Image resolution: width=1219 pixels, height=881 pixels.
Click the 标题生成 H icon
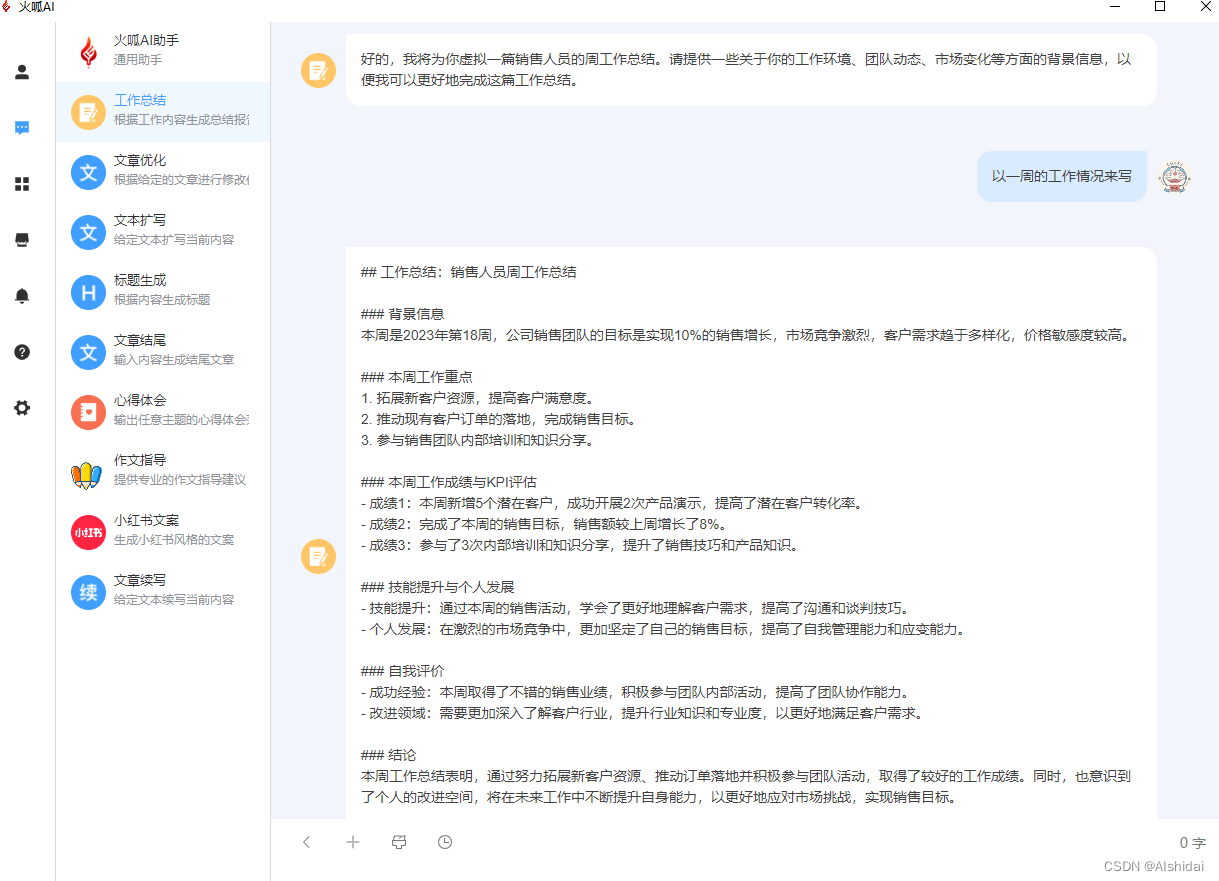89,292
